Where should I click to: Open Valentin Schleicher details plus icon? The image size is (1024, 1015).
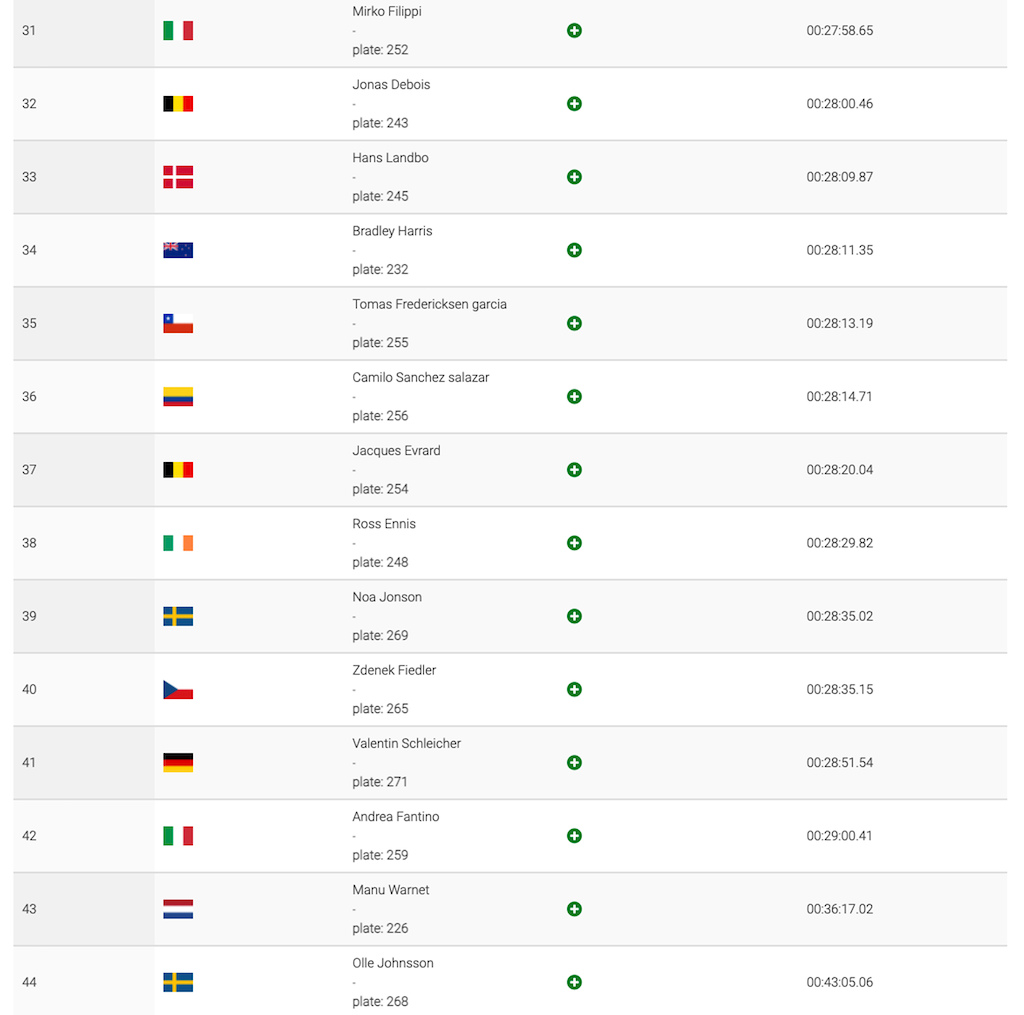(574, 762)
